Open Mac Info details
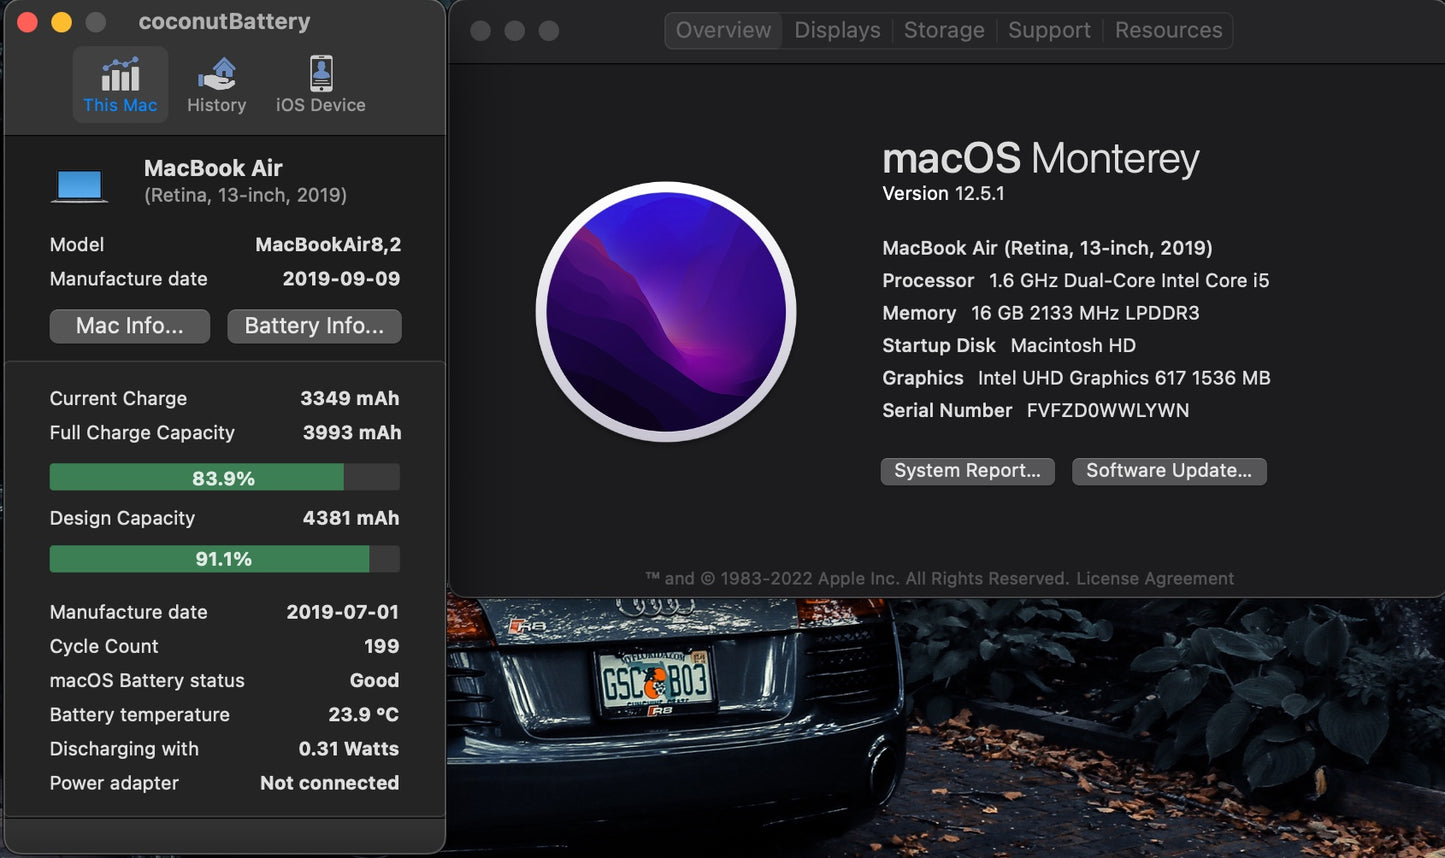The height and width of the screenshot is (858, 1445). (x=129, y=326)
